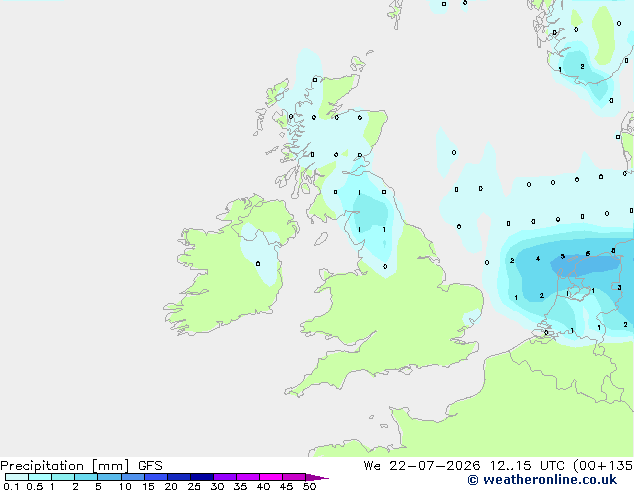Image resolution: width=634 pixels, height=490 pixels.
Task: Click the rainfall value 3 on the map
Action: [619, 287]
